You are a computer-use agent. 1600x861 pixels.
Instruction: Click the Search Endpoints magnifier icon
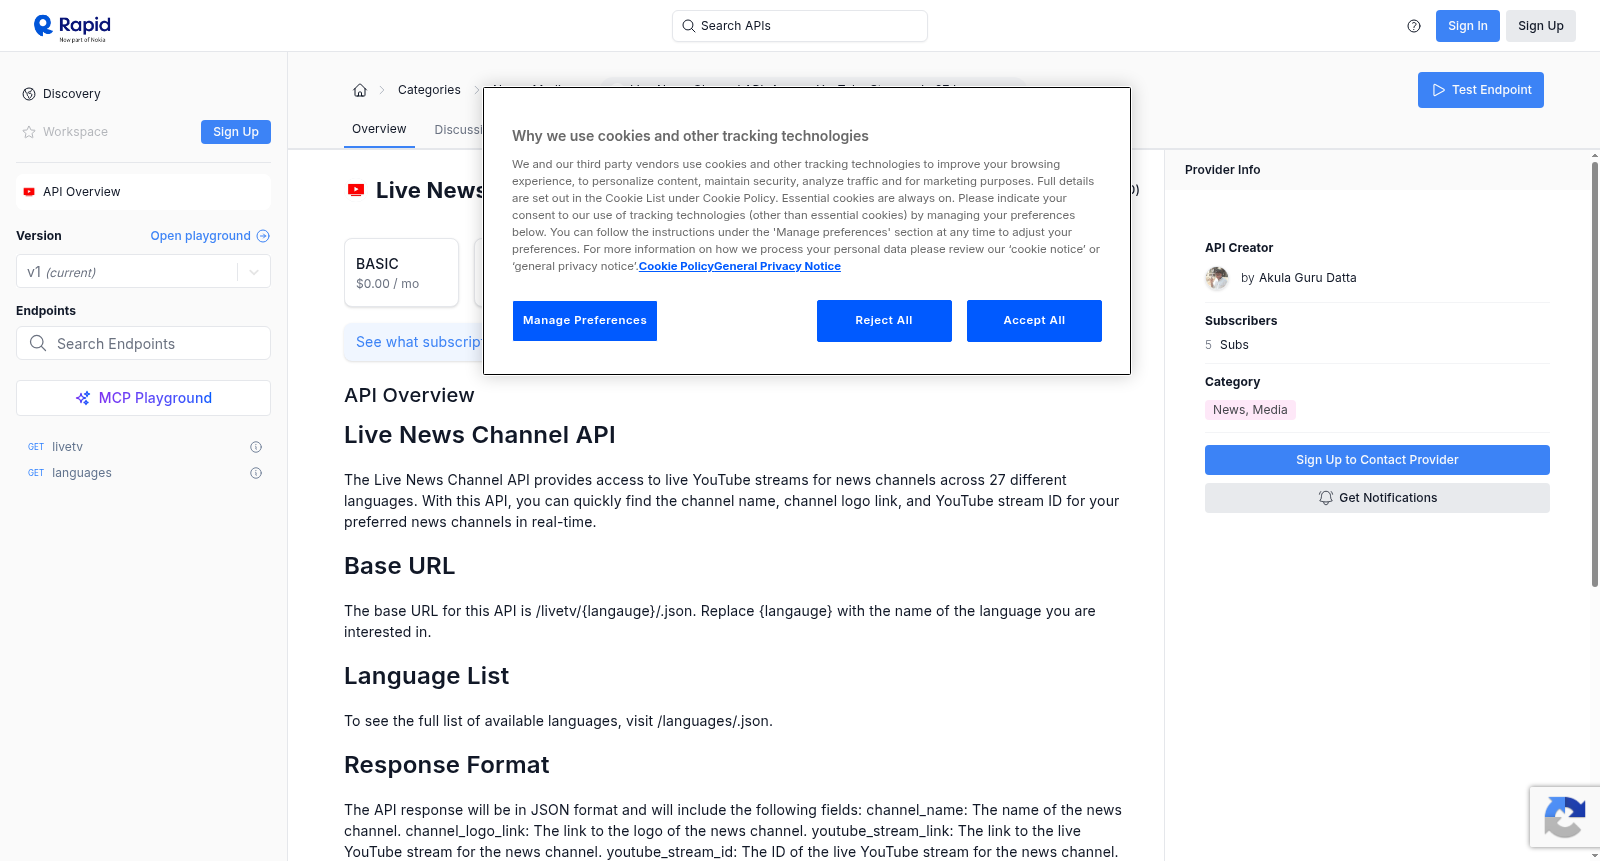[x=38, y=343]
